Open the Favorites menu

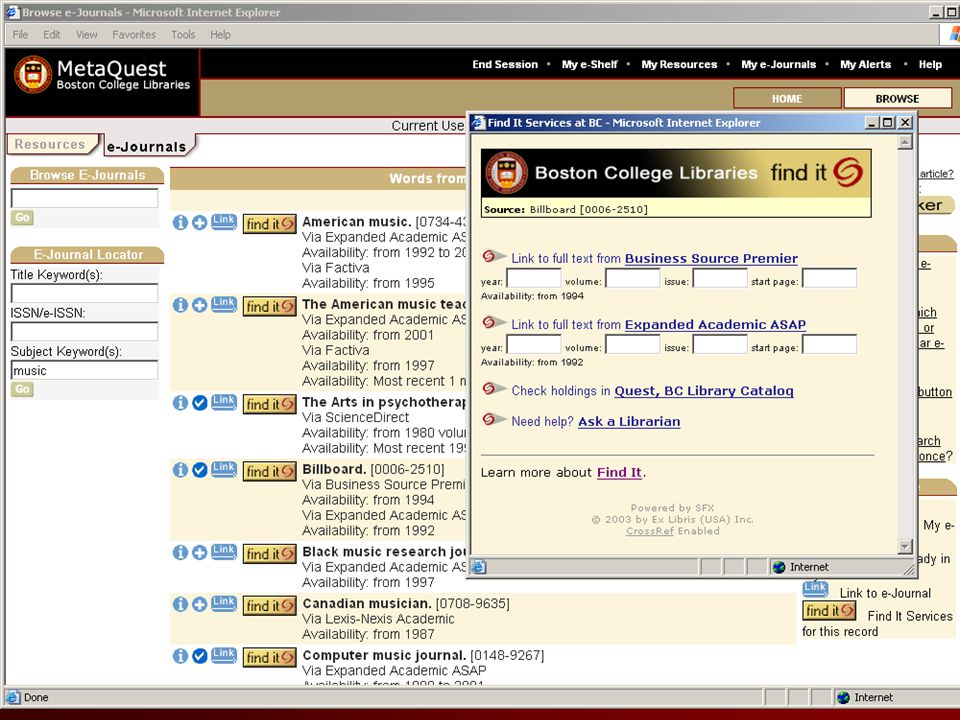pyautogui.click(x=133, y=35)
